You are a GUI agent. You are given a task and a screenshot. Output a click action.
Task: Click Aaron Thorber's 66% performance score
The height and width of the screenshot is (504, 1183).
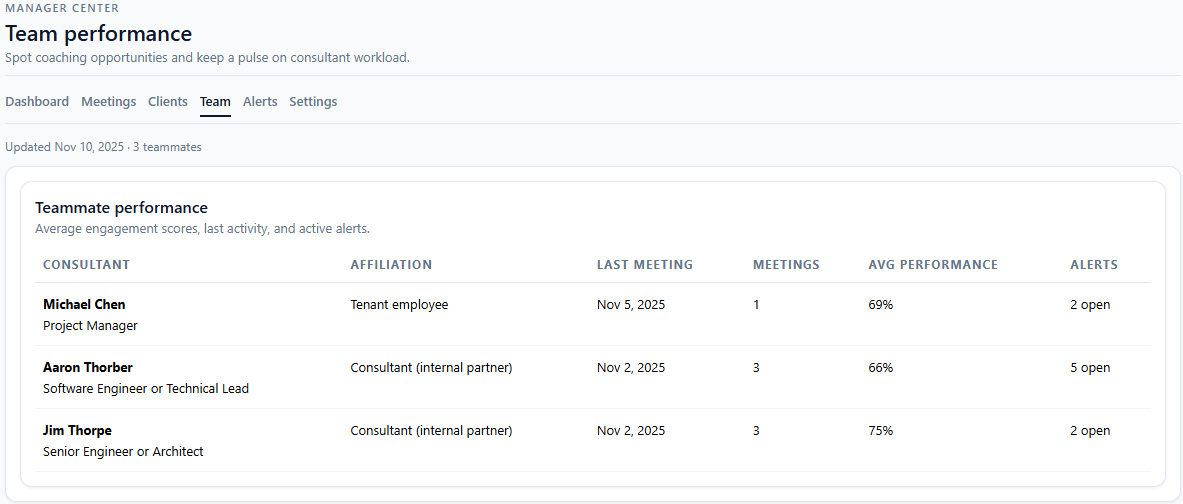coord(881,368)
